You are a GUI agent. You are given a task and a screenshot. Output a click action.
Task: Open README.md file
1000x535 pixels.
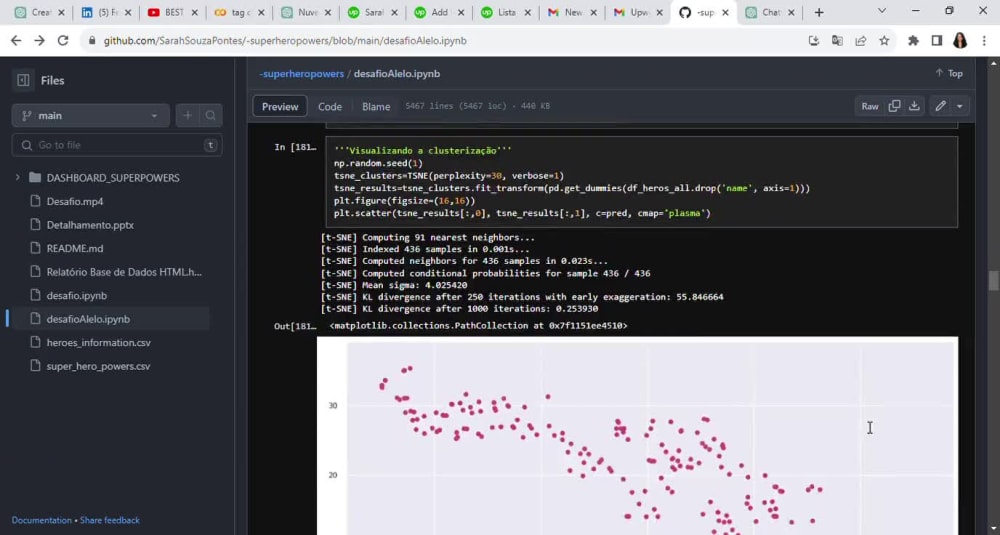[75, 249]
